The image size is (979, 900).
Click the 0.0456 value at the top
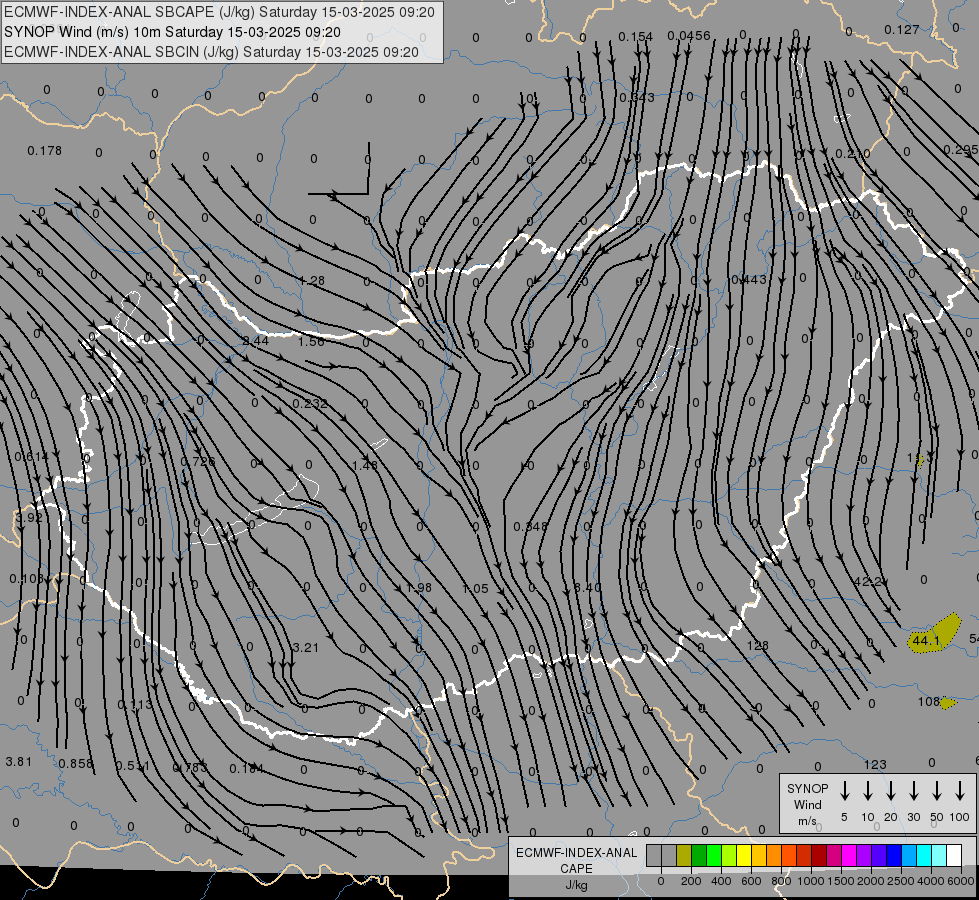(x=689, y=36)
